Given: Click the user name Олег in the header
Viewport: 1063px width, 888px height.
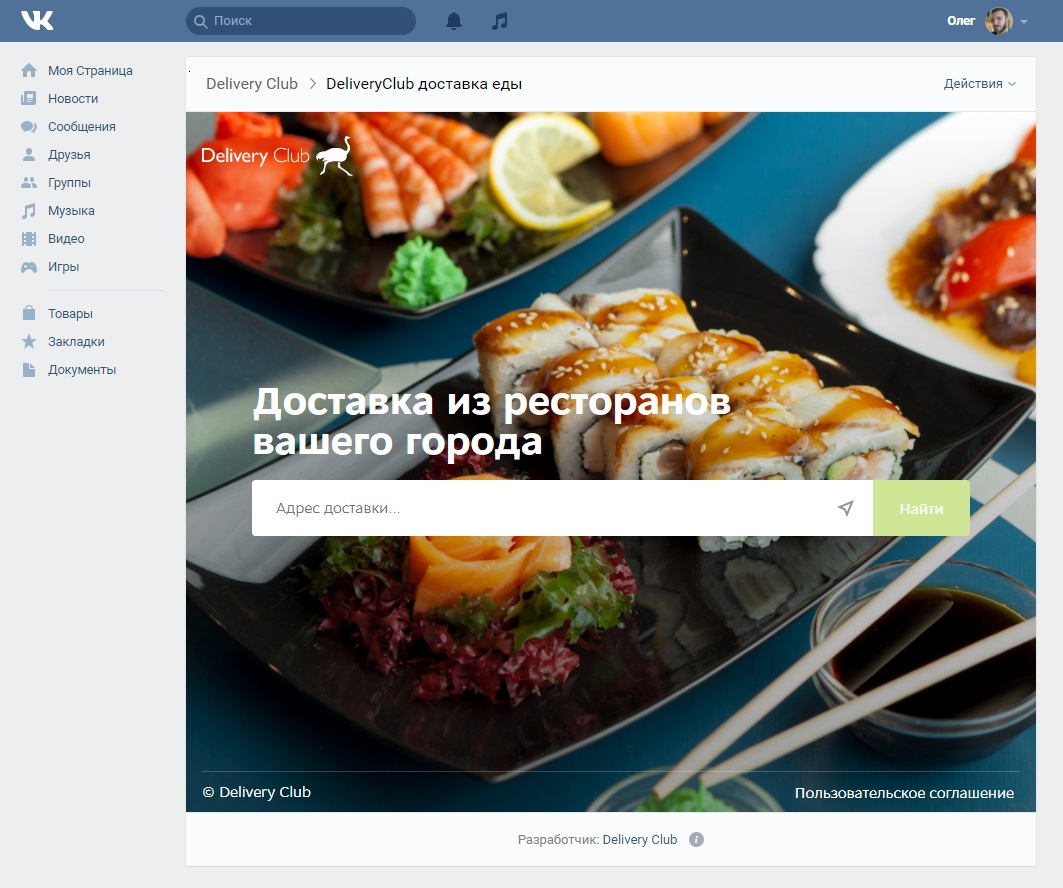Looking at the screenshot, I should pyautogui.click(x=961, y=21).
